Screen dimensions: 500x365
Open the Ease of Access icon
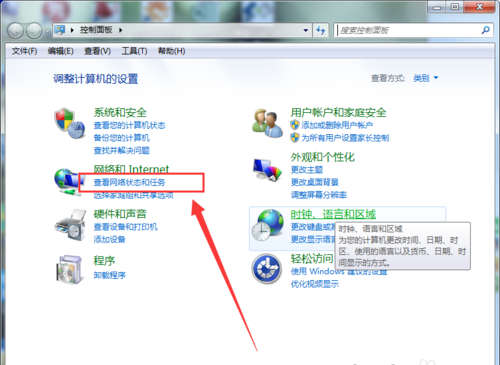point(267,269)
